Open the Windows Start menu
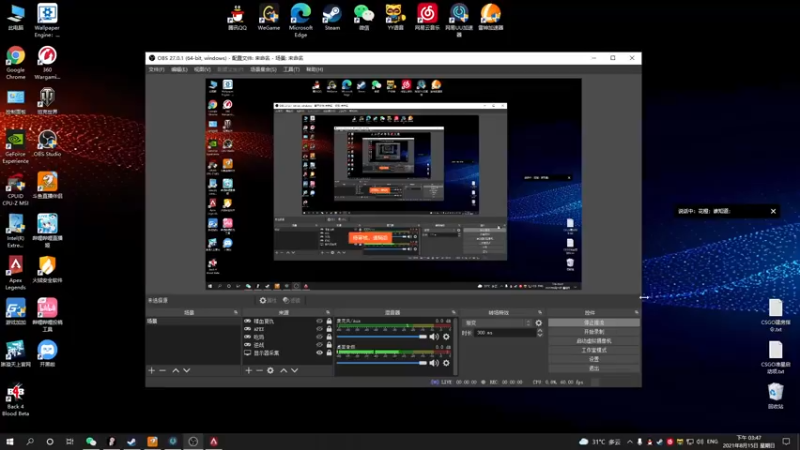 10,441
